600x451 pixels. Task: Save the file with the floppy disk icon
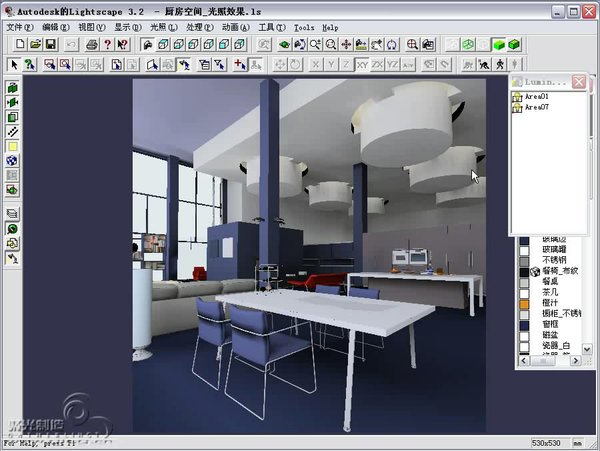[51, 44]
